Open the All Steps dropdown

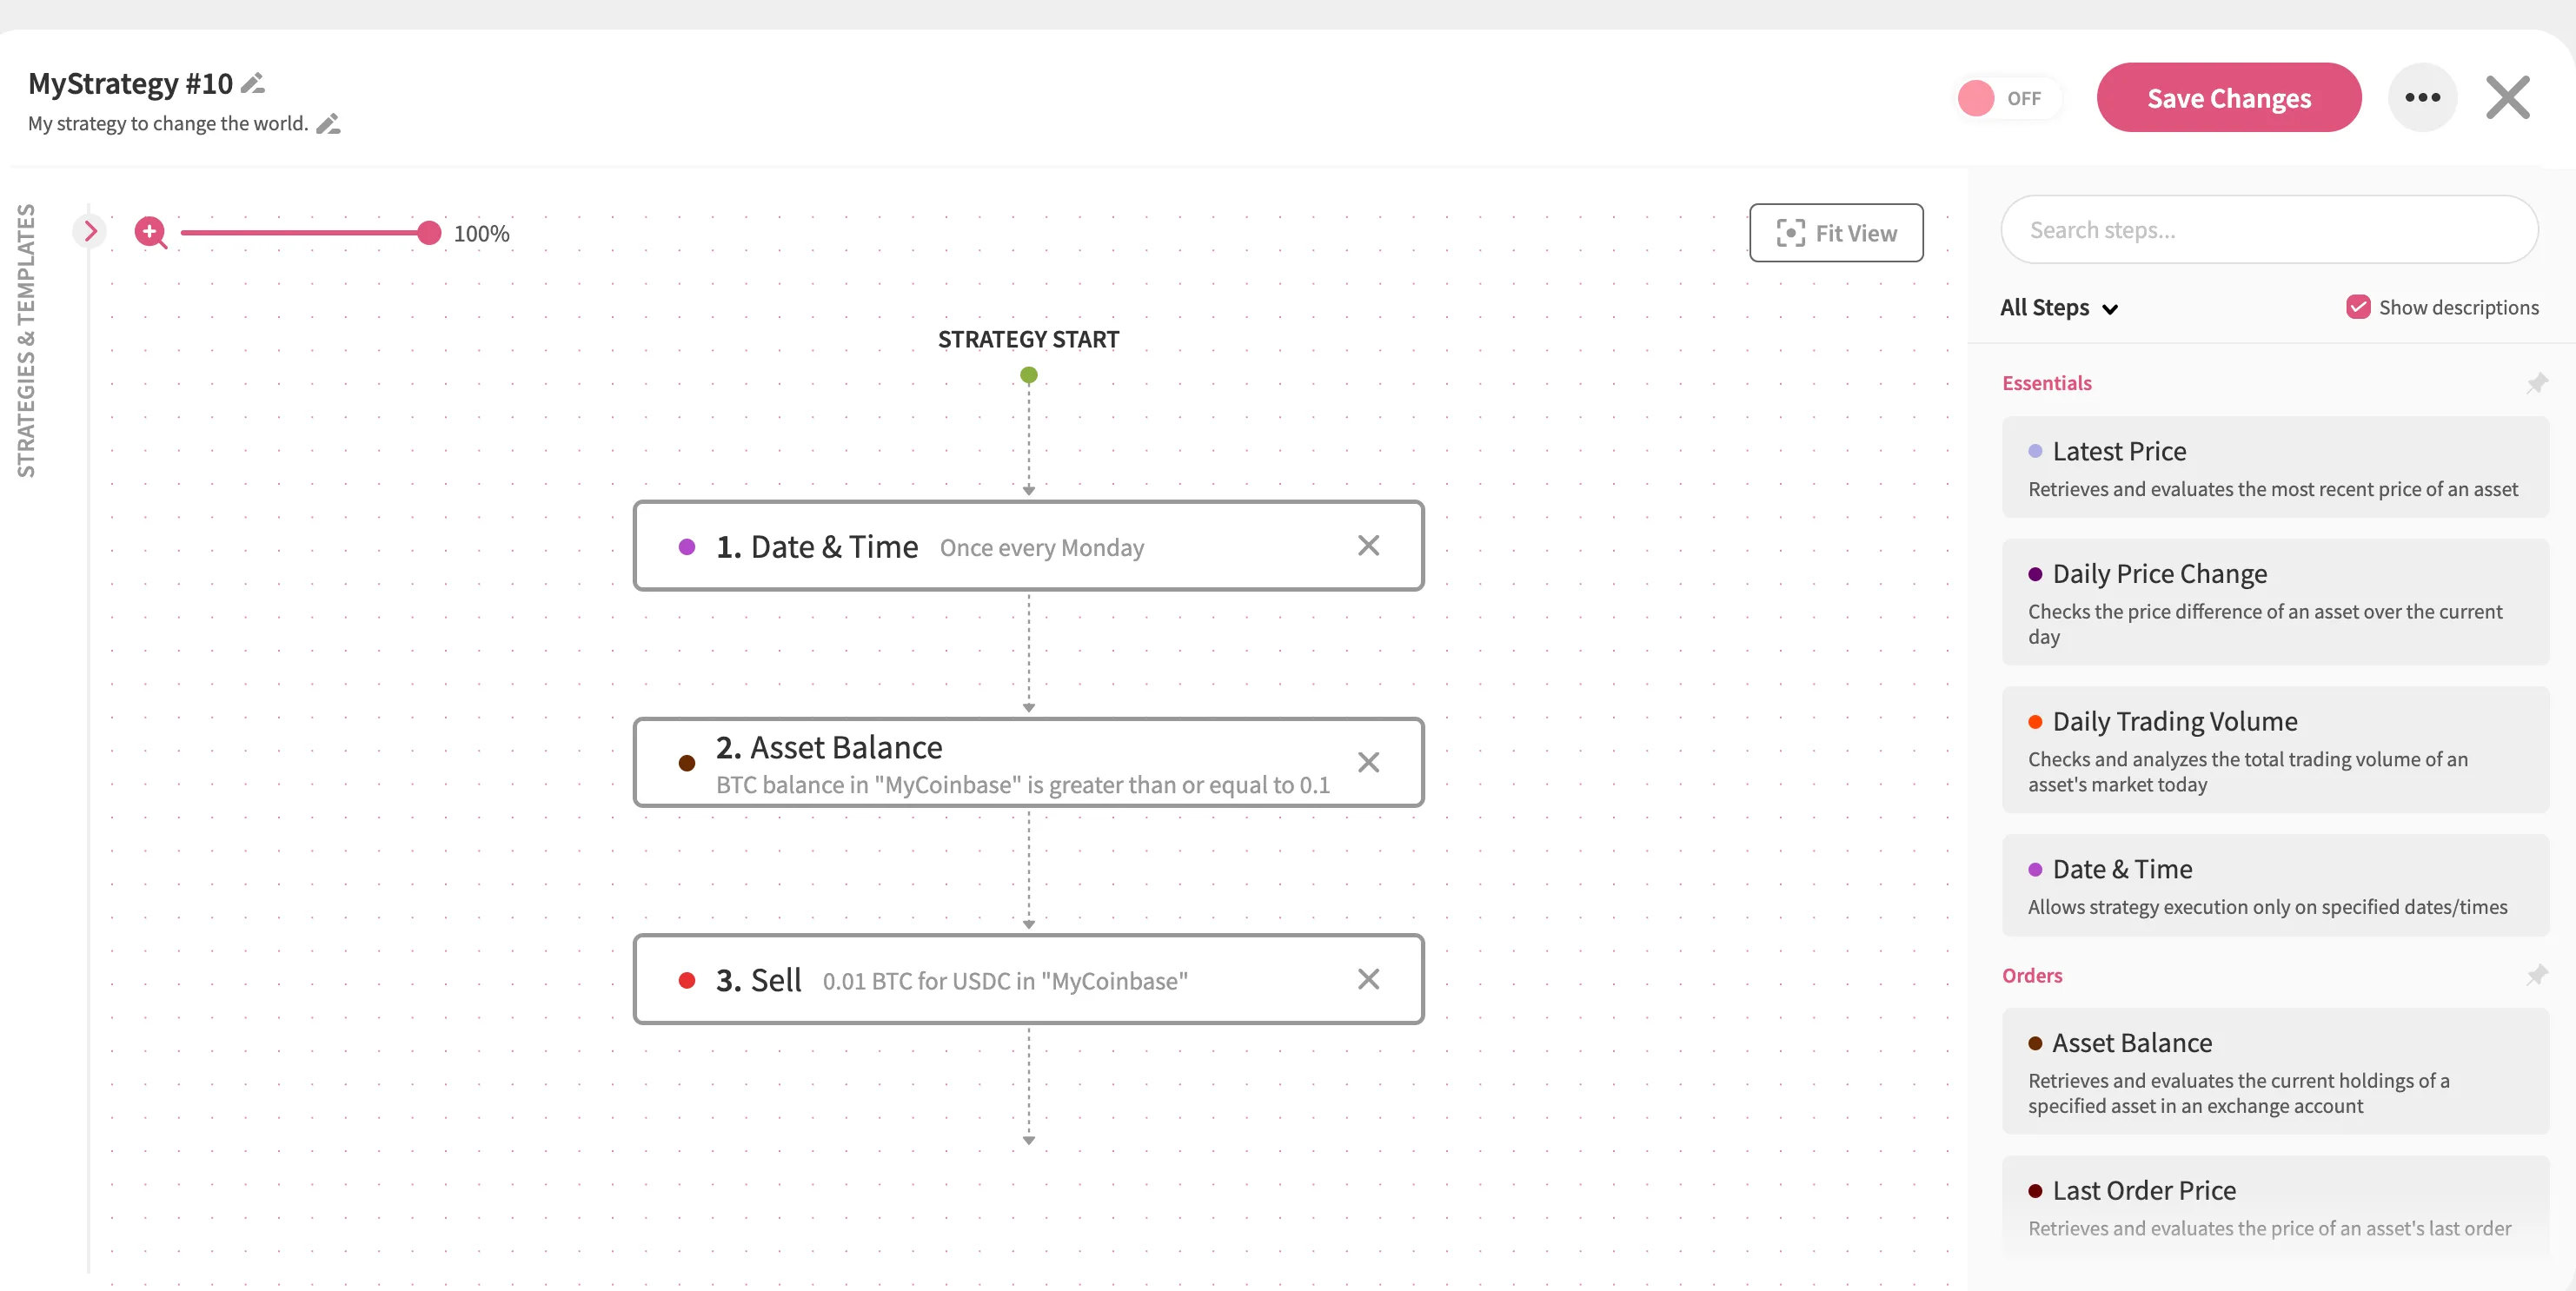(x=2059, y=308)
